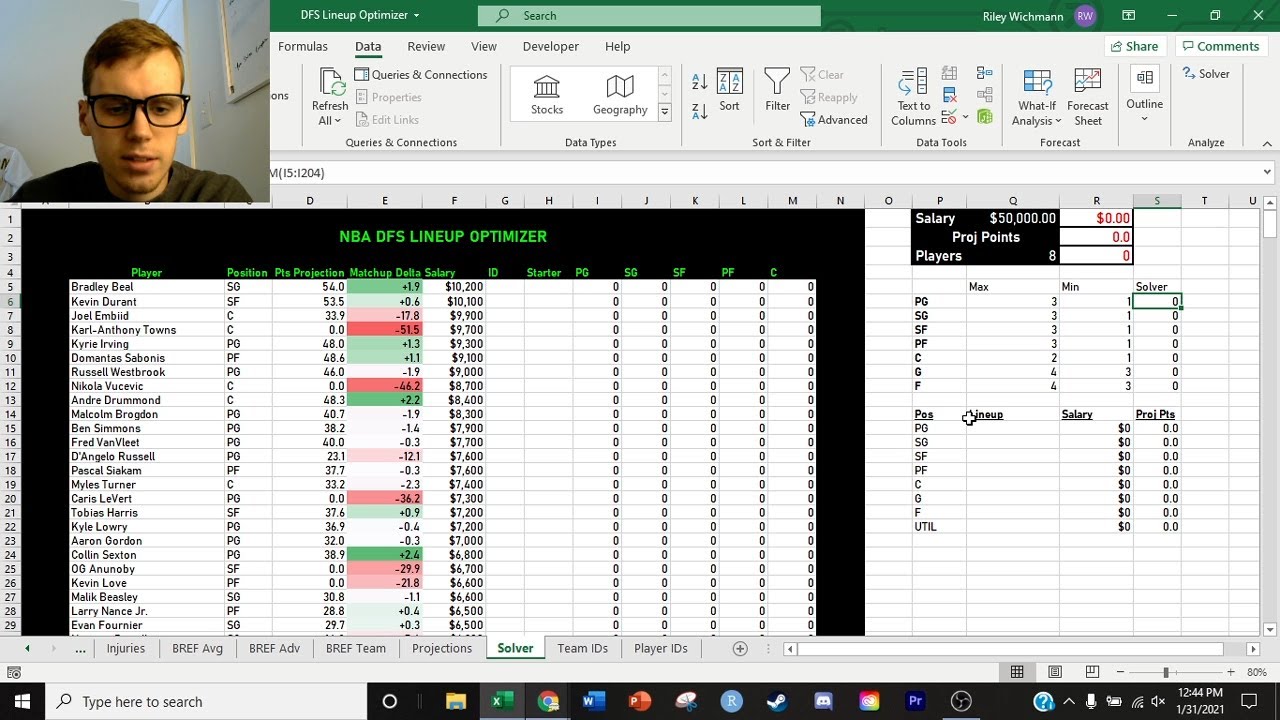Click the Share button
This screenshot has height=720, width=1280.
click(1135, 46)
